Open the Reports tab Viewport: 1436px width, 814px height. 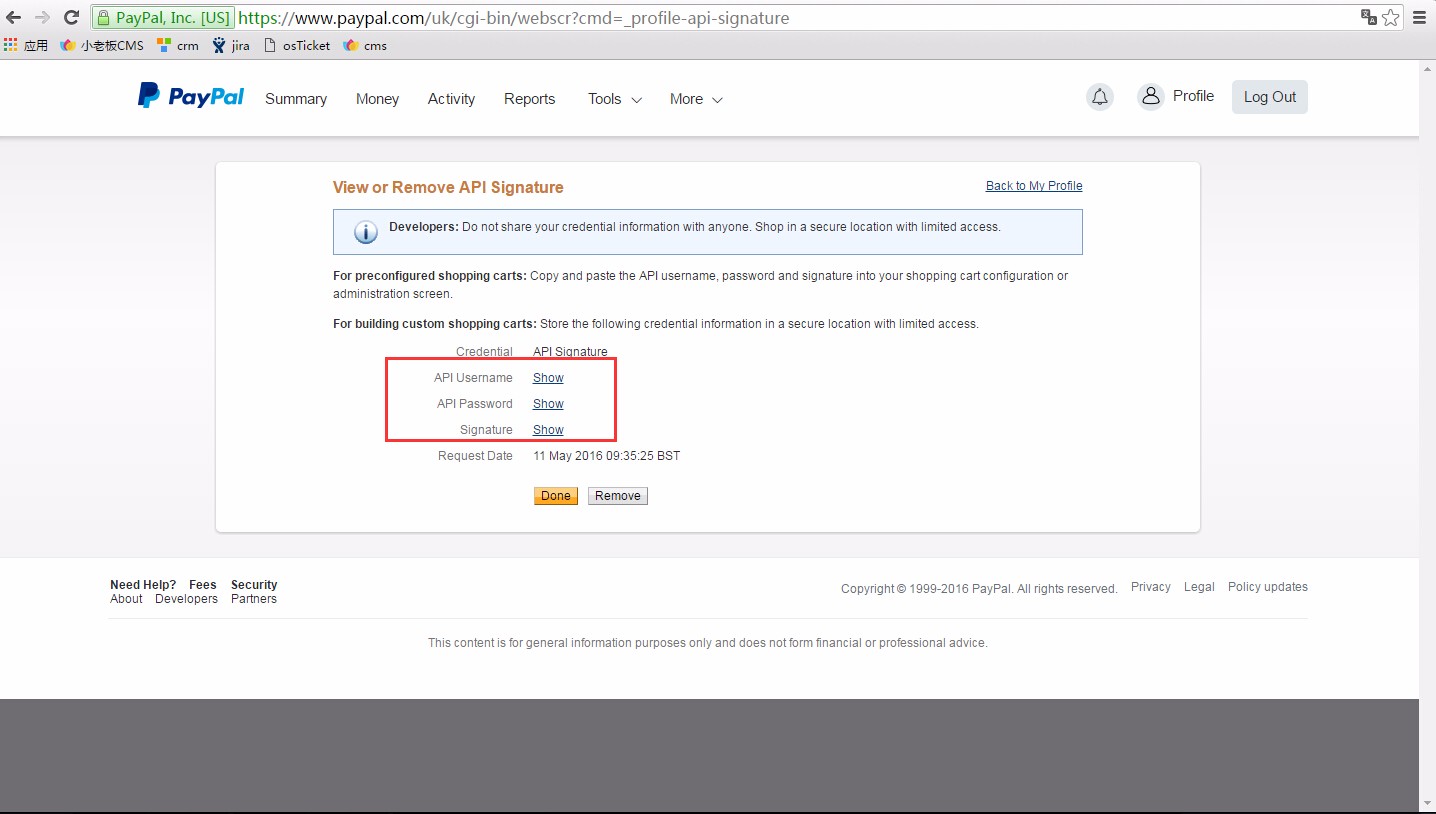[x=529, y=99]
